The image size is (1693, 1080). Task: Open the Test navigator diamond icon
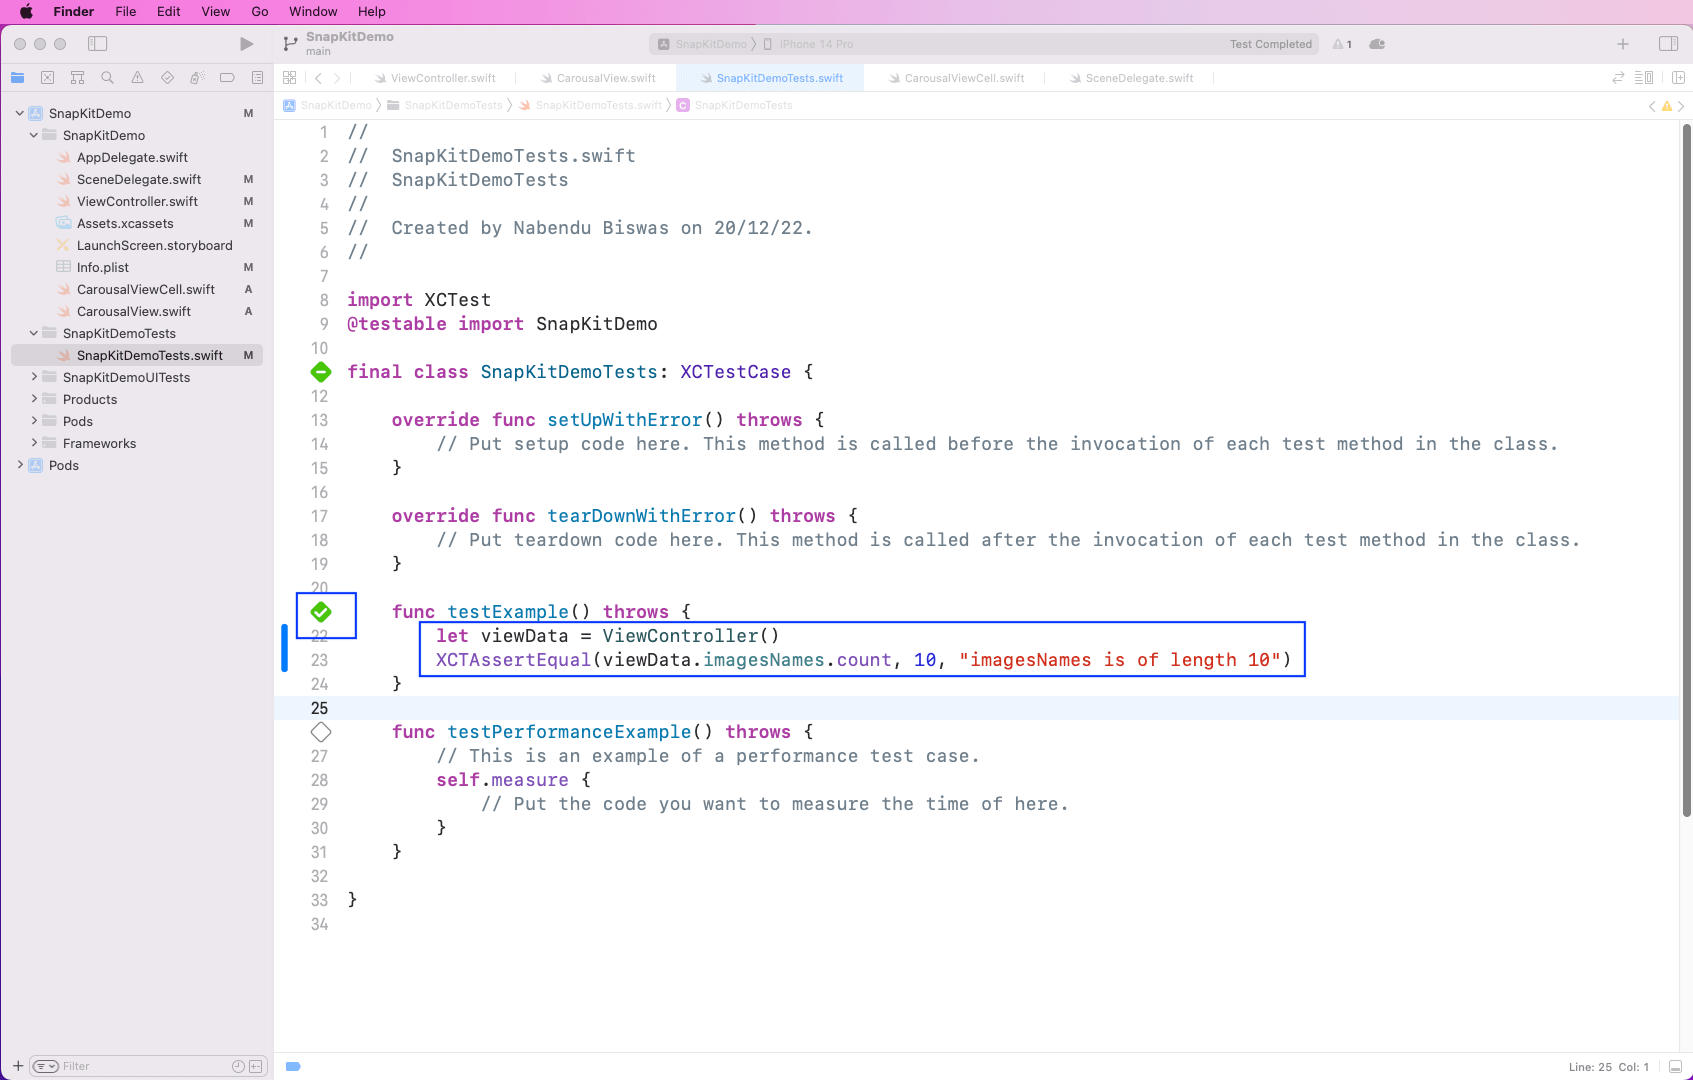coord(167,78)
